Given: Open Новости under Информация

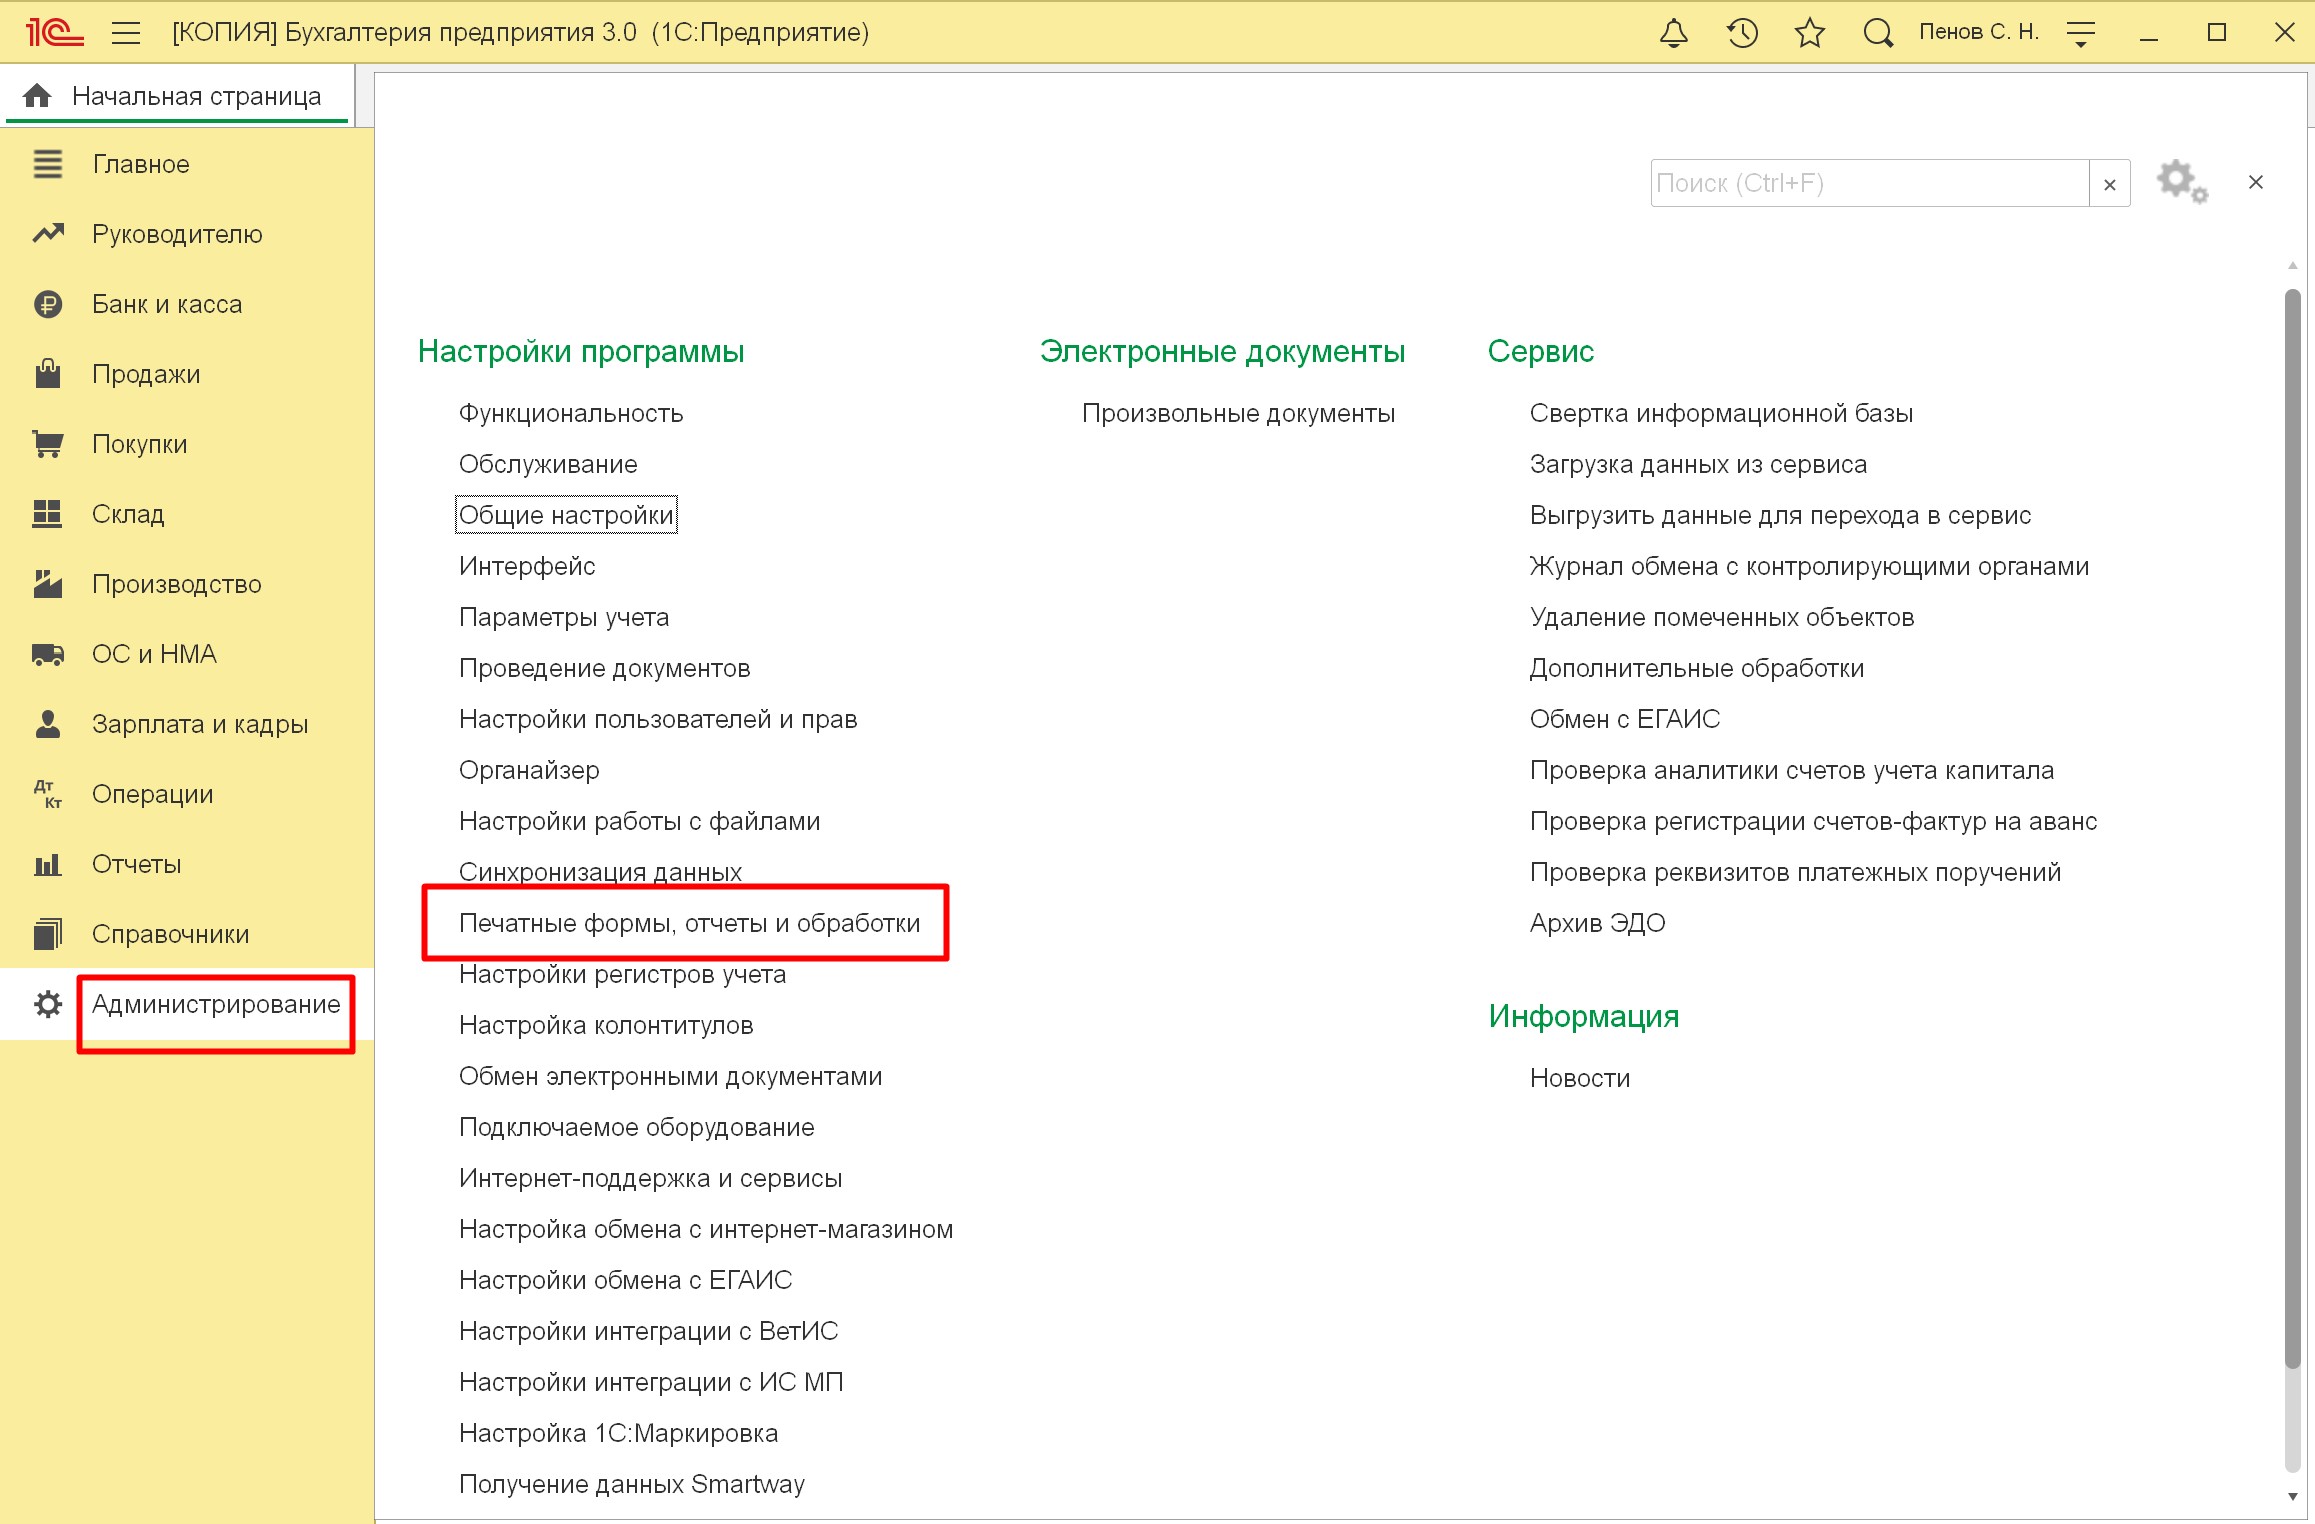Looking at the screenshot, I should point(1580,1078).
